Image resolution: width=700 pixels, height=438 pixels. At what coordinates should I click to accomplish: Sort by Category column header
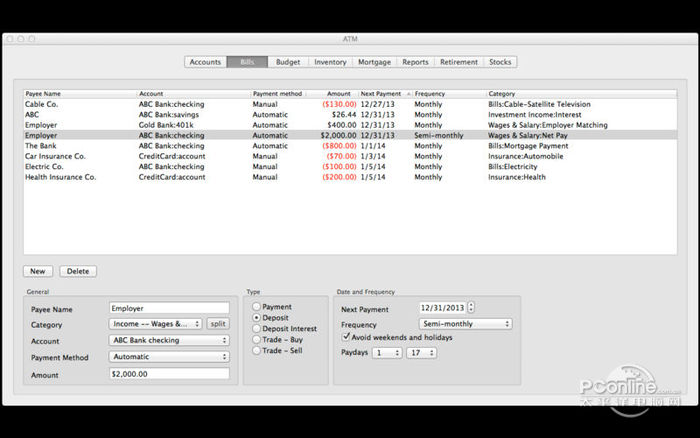point(582,94)
